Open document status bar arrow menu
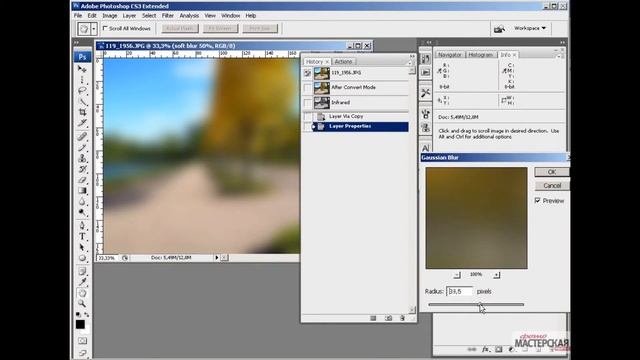This screenshot has height=360, width=640. (217, 258)
